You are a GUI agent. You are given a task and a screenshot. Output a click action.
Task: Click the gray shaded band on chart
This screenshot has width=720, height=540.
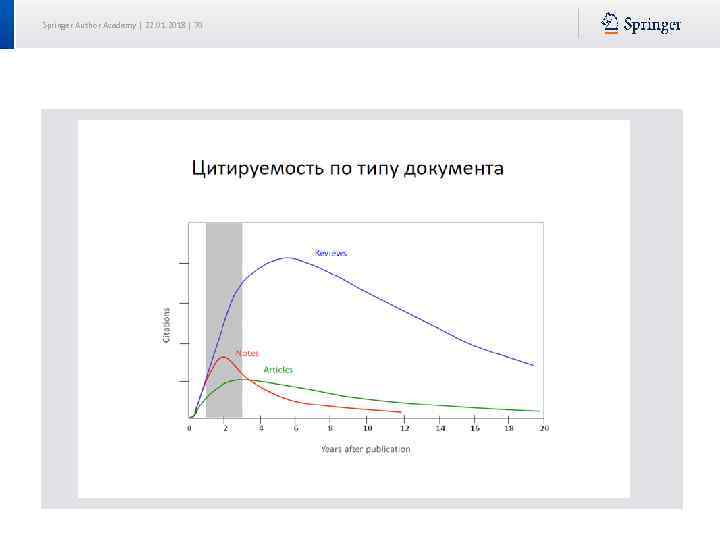[224, 320]
